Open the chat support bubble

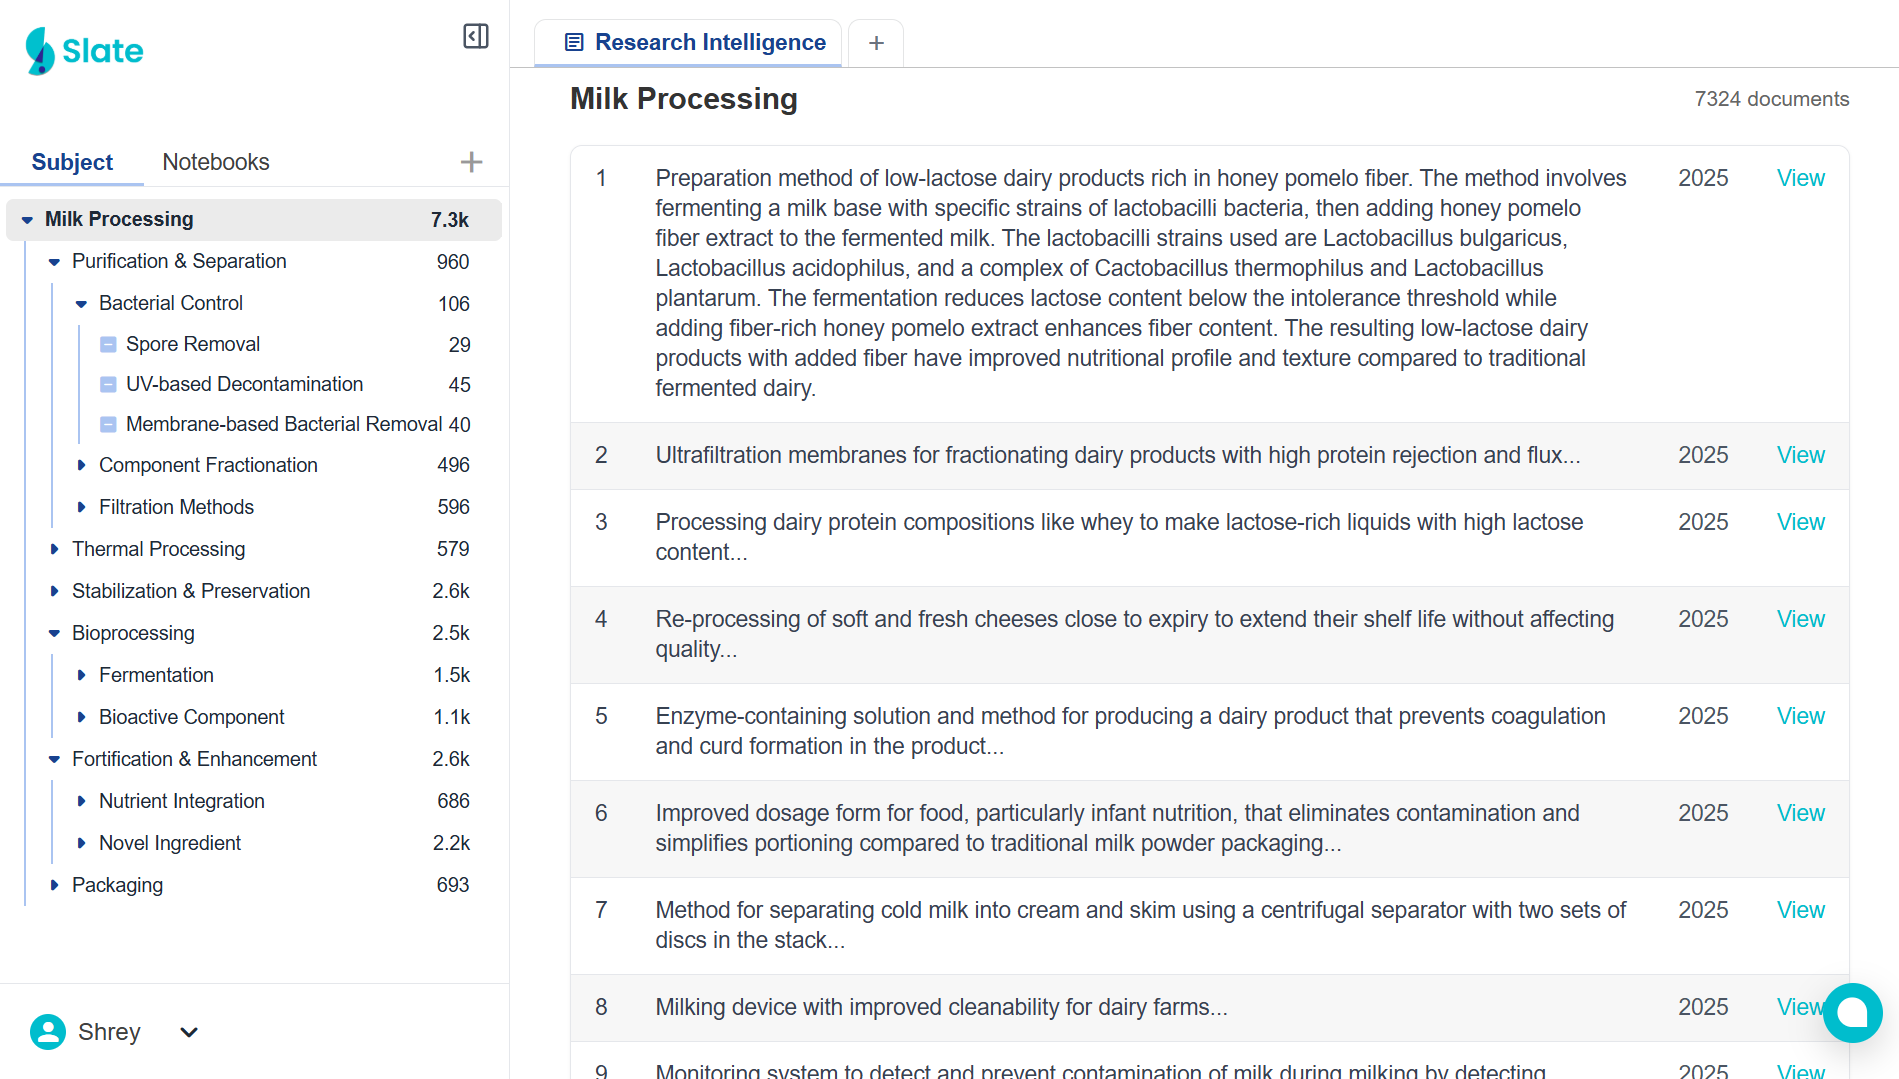click(1852, 1012)
